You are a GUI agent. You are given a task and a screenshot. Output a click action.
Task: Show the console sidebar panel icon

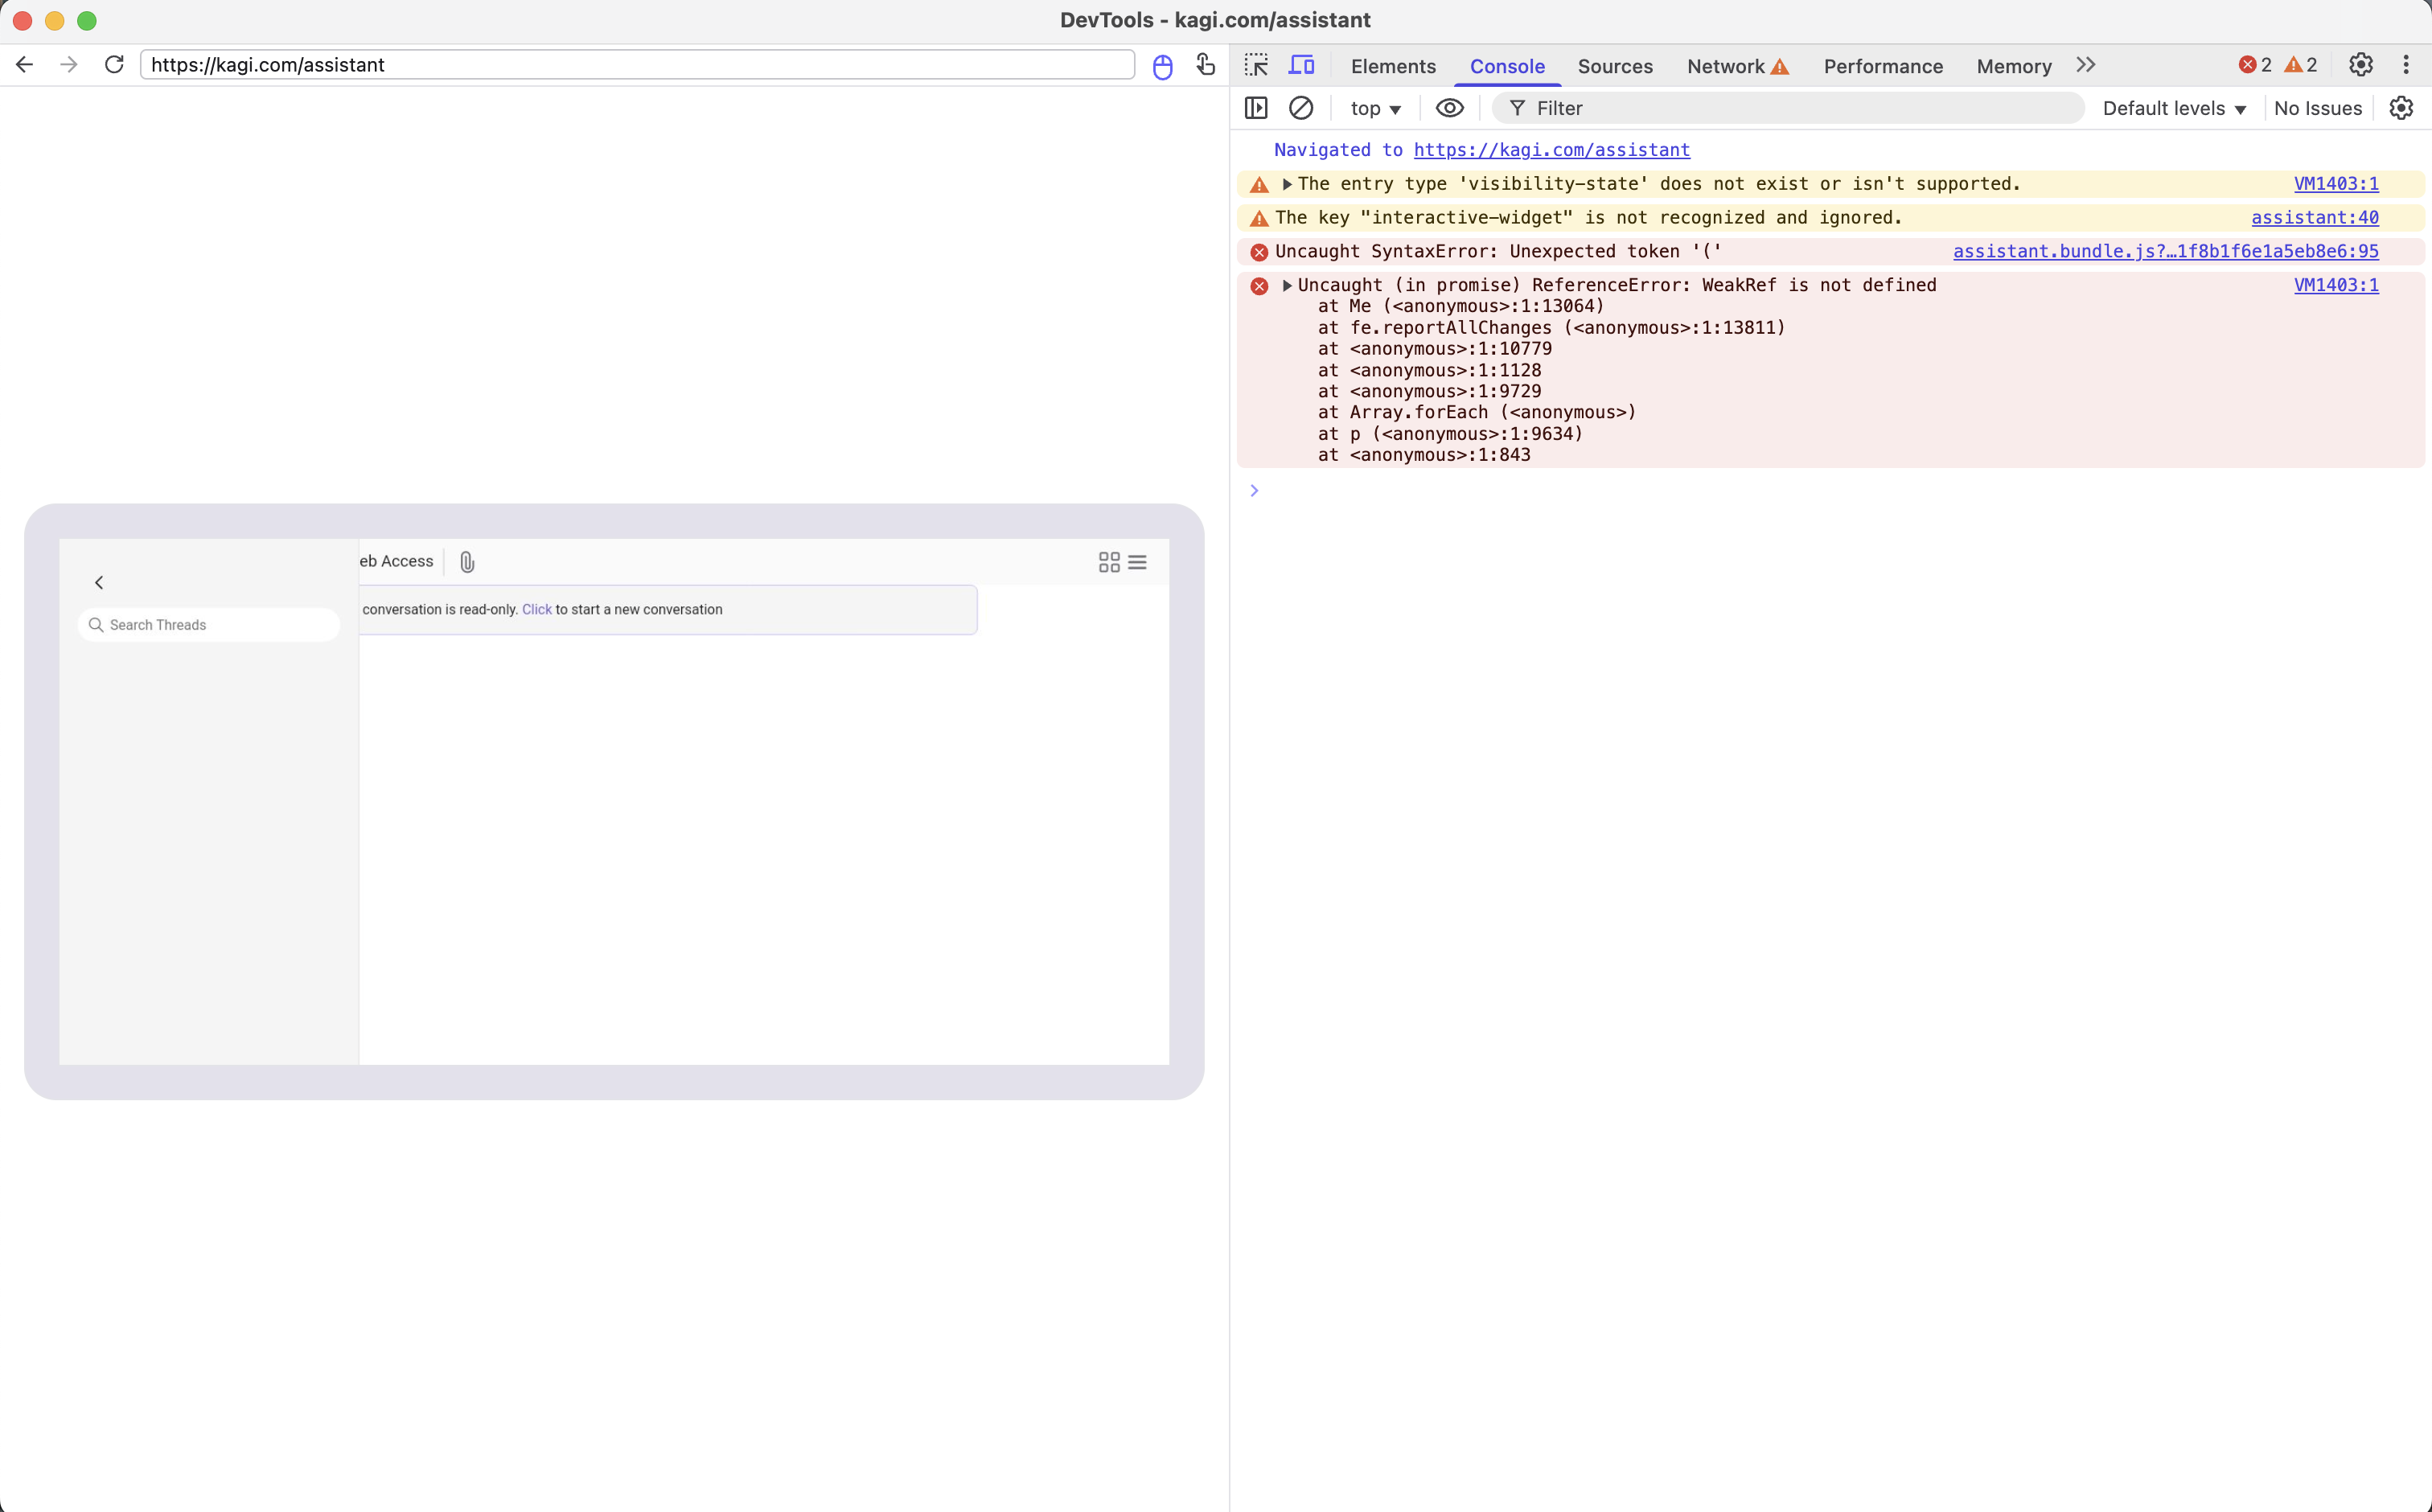click(1256, 108)
